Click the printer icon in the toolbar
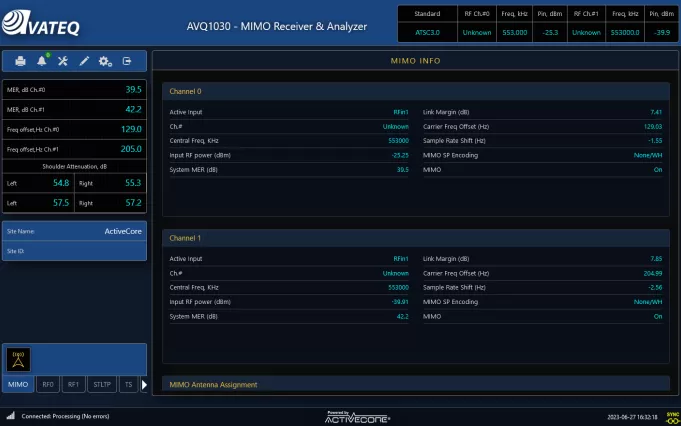 (20, 61)
